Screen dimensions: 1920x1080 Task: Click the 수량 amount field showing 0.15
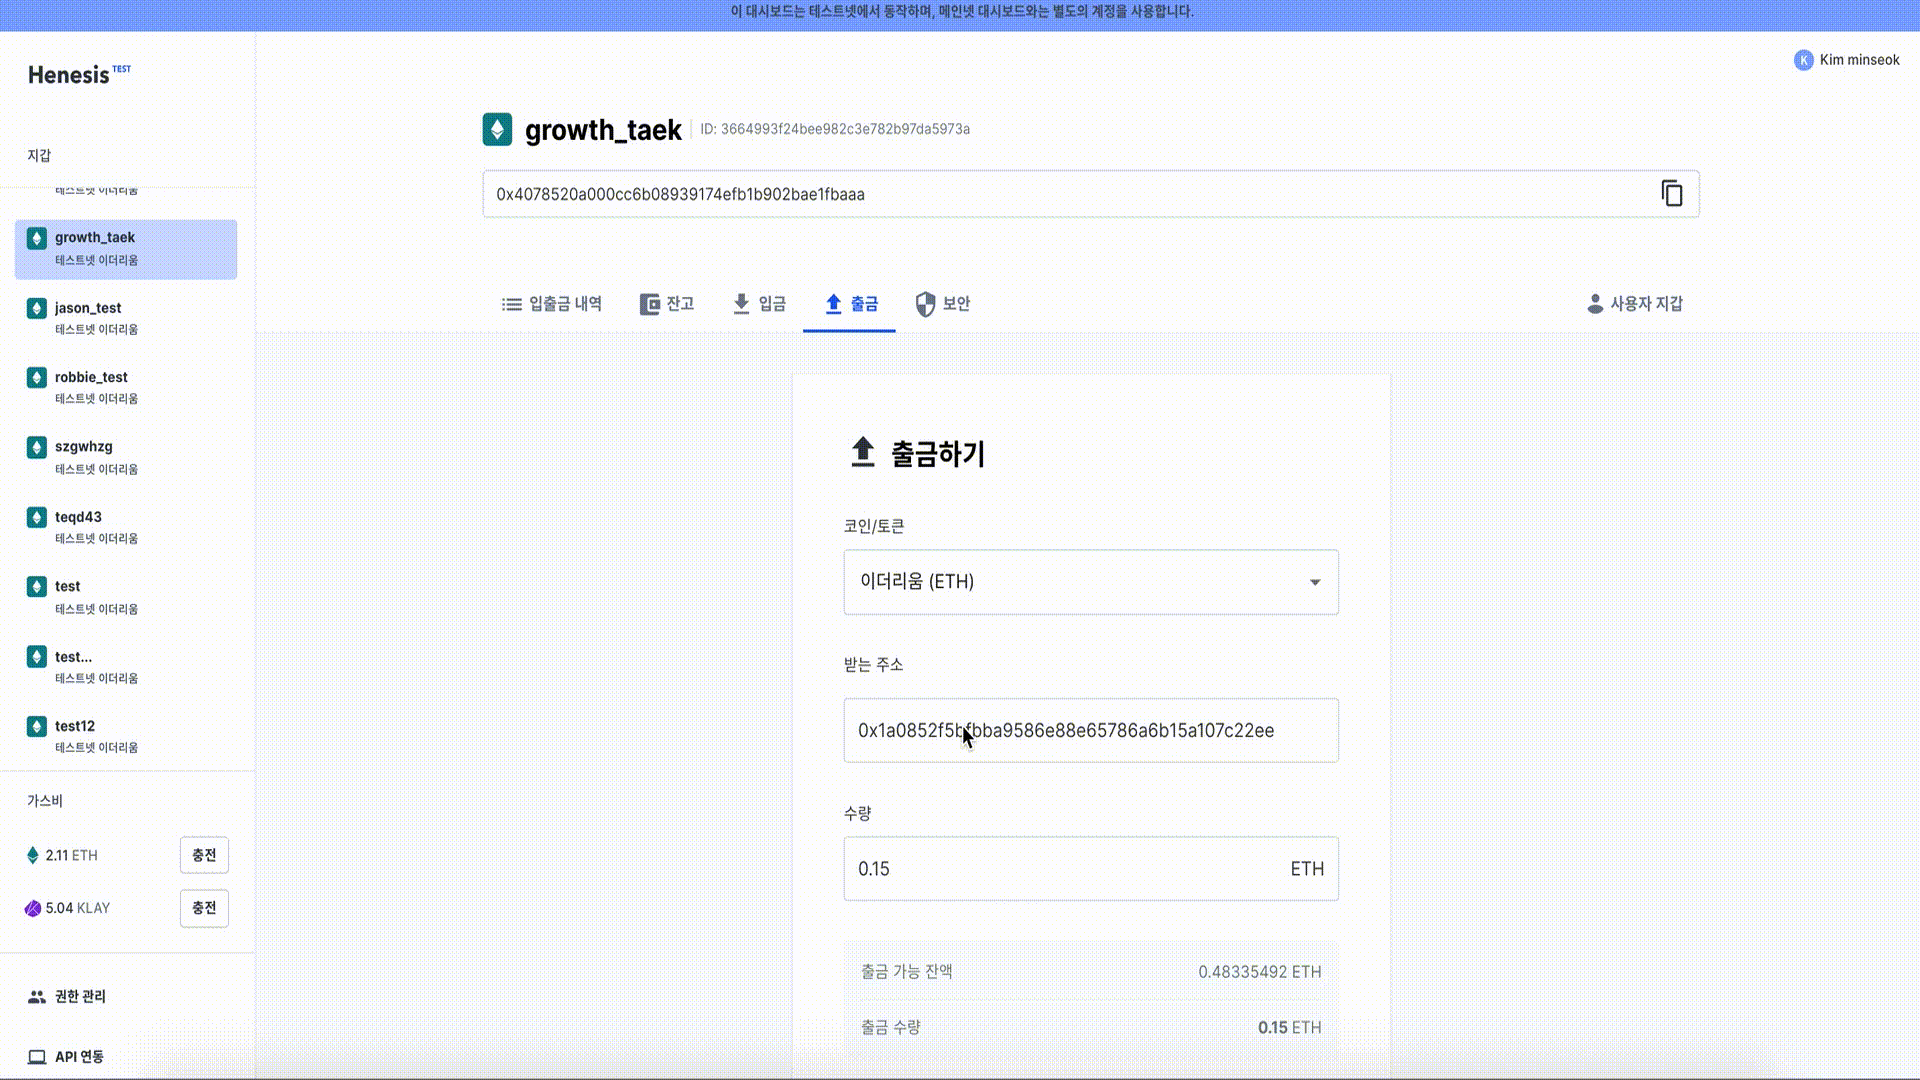(1091, 869)
